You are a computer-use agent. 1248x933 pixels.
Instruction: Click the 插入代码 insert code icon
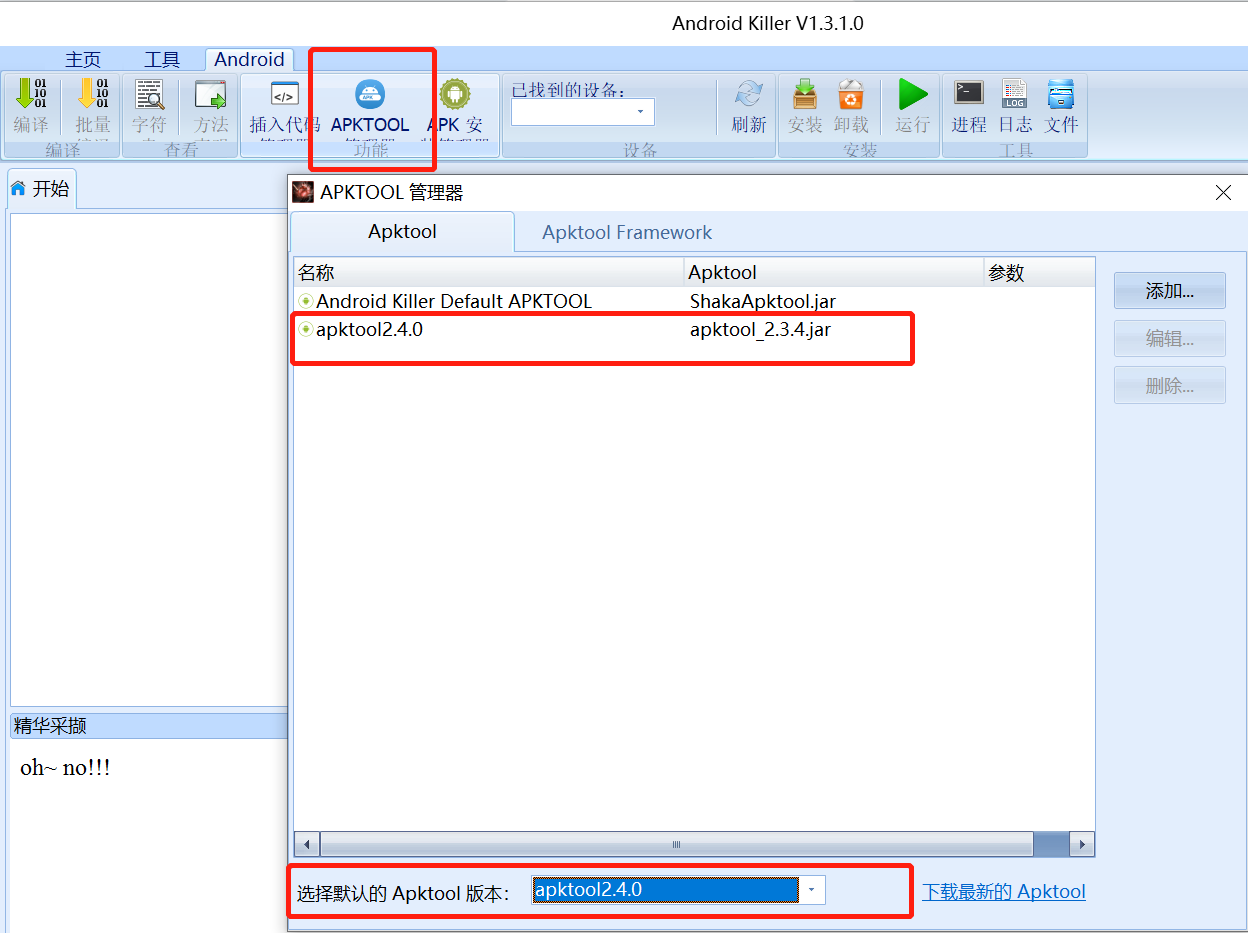coord(285,95)
